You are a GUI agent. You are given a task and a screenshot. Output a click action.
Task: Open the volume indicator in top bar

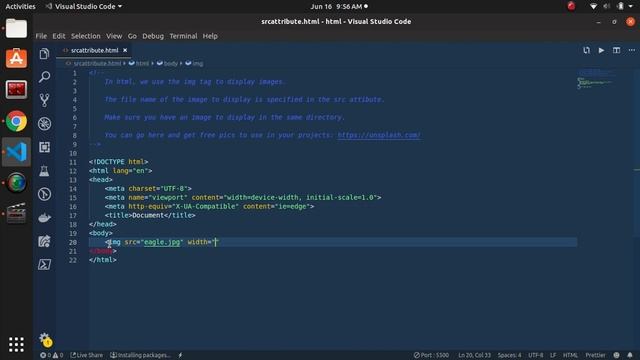coord(607,7)
